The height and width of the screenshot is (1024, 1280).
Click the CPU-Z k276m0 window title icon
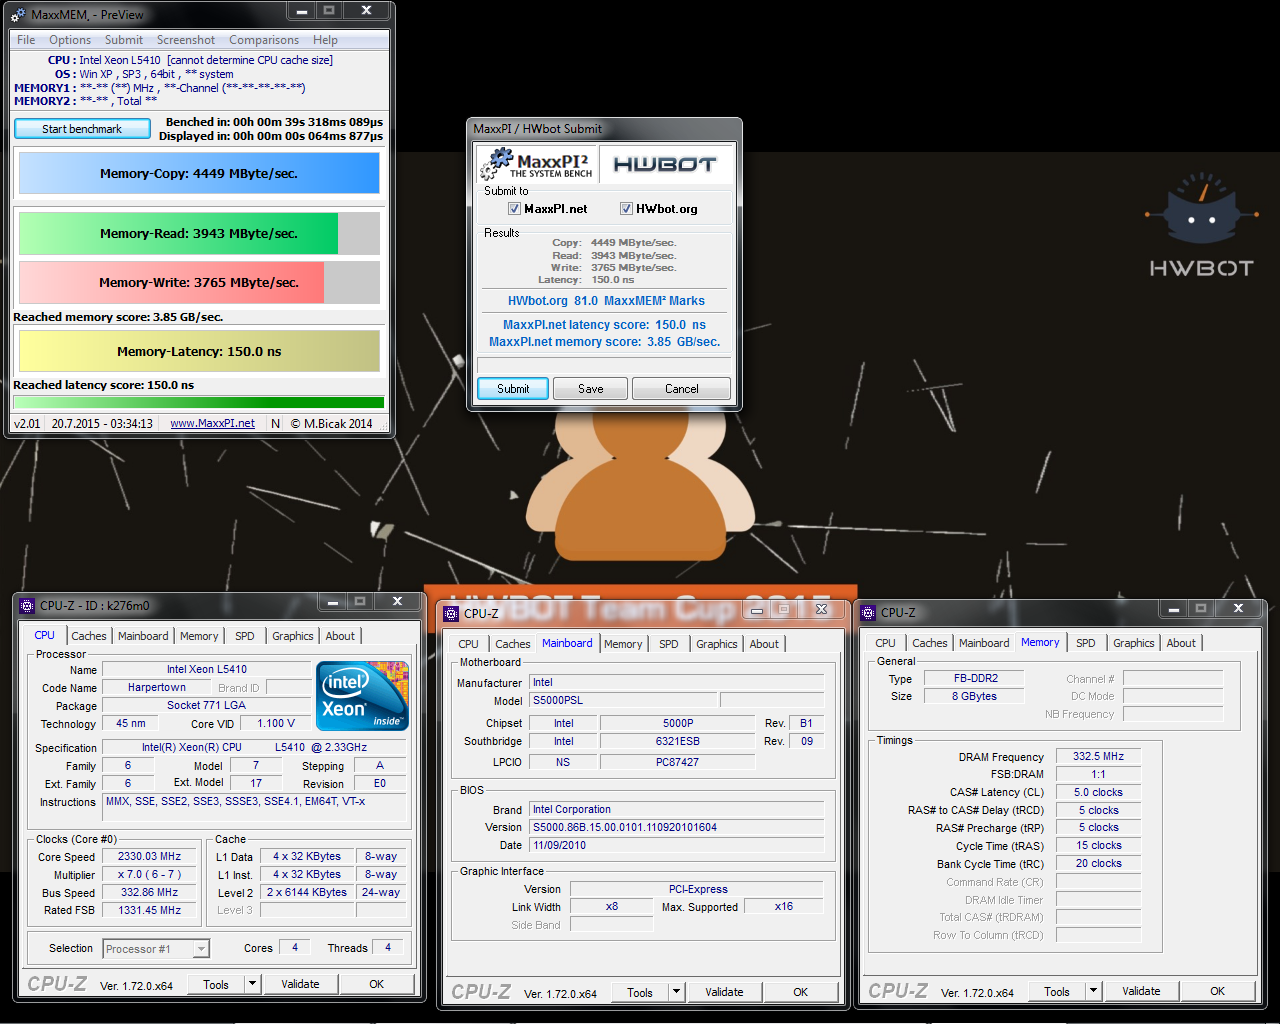(x=27, y=605)
